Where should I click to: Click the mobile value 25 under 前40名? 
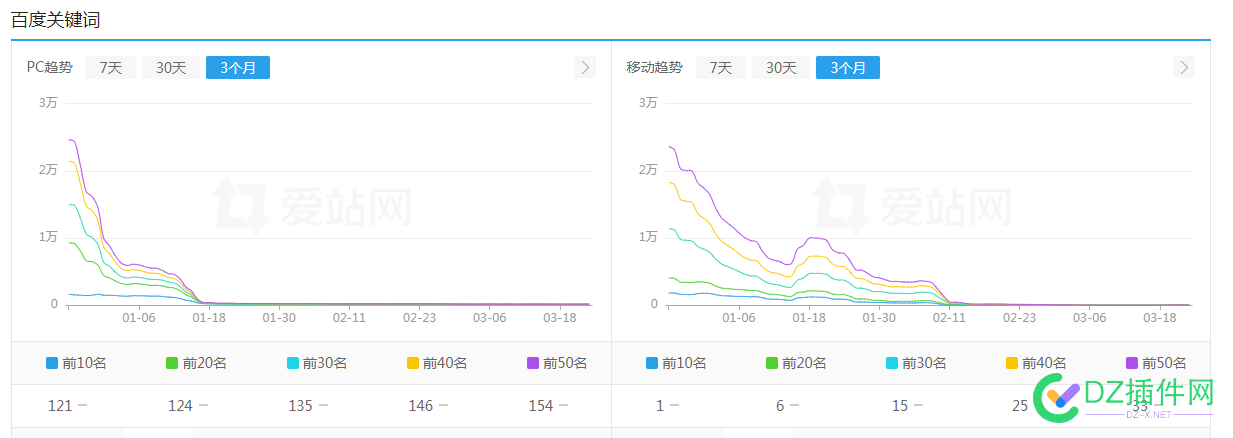[1020, 405]
